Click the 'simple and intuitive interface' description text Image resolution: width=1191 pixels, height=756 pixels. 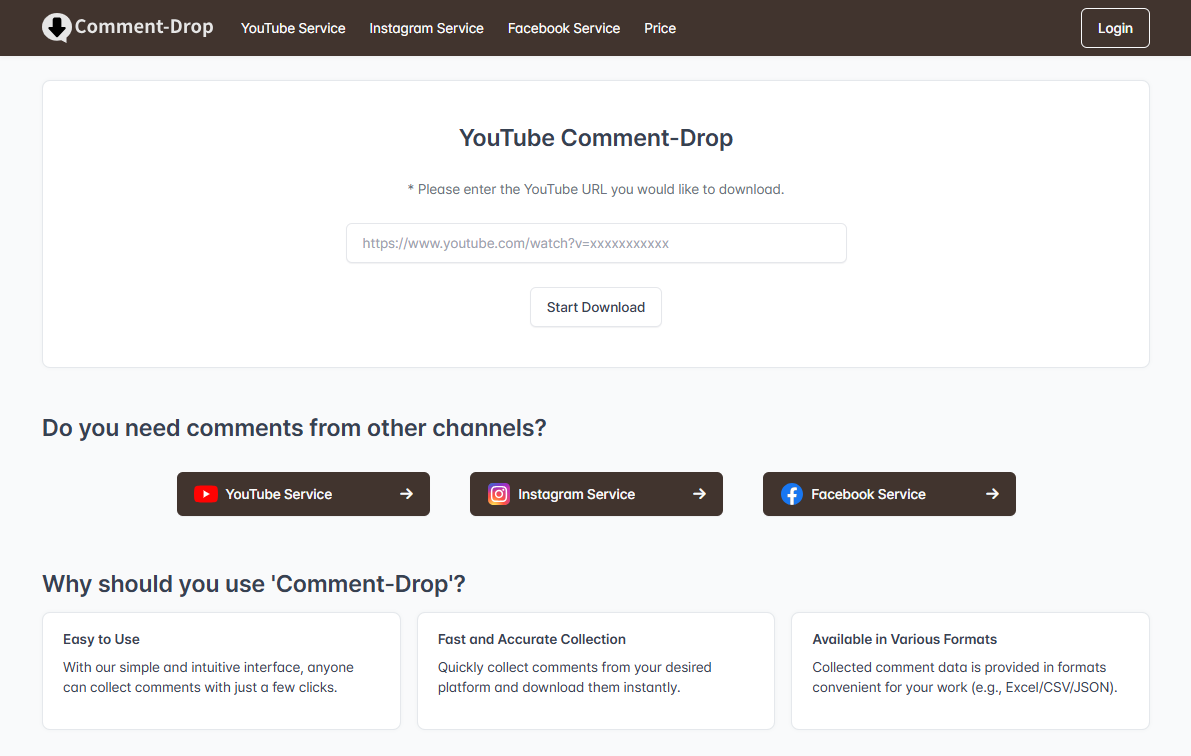208,677
